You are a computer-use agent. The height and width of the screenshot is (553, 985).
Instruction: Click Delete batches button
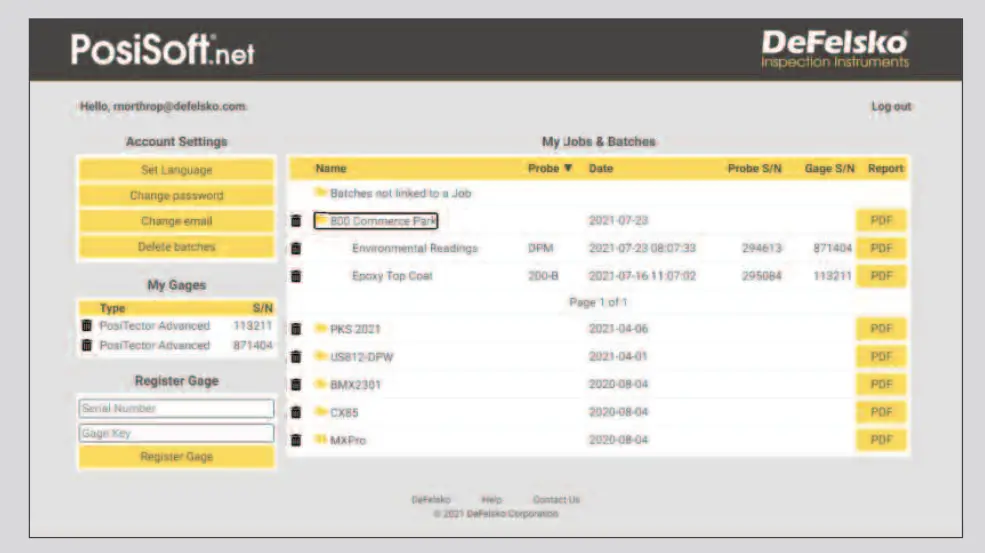point(177,246)
